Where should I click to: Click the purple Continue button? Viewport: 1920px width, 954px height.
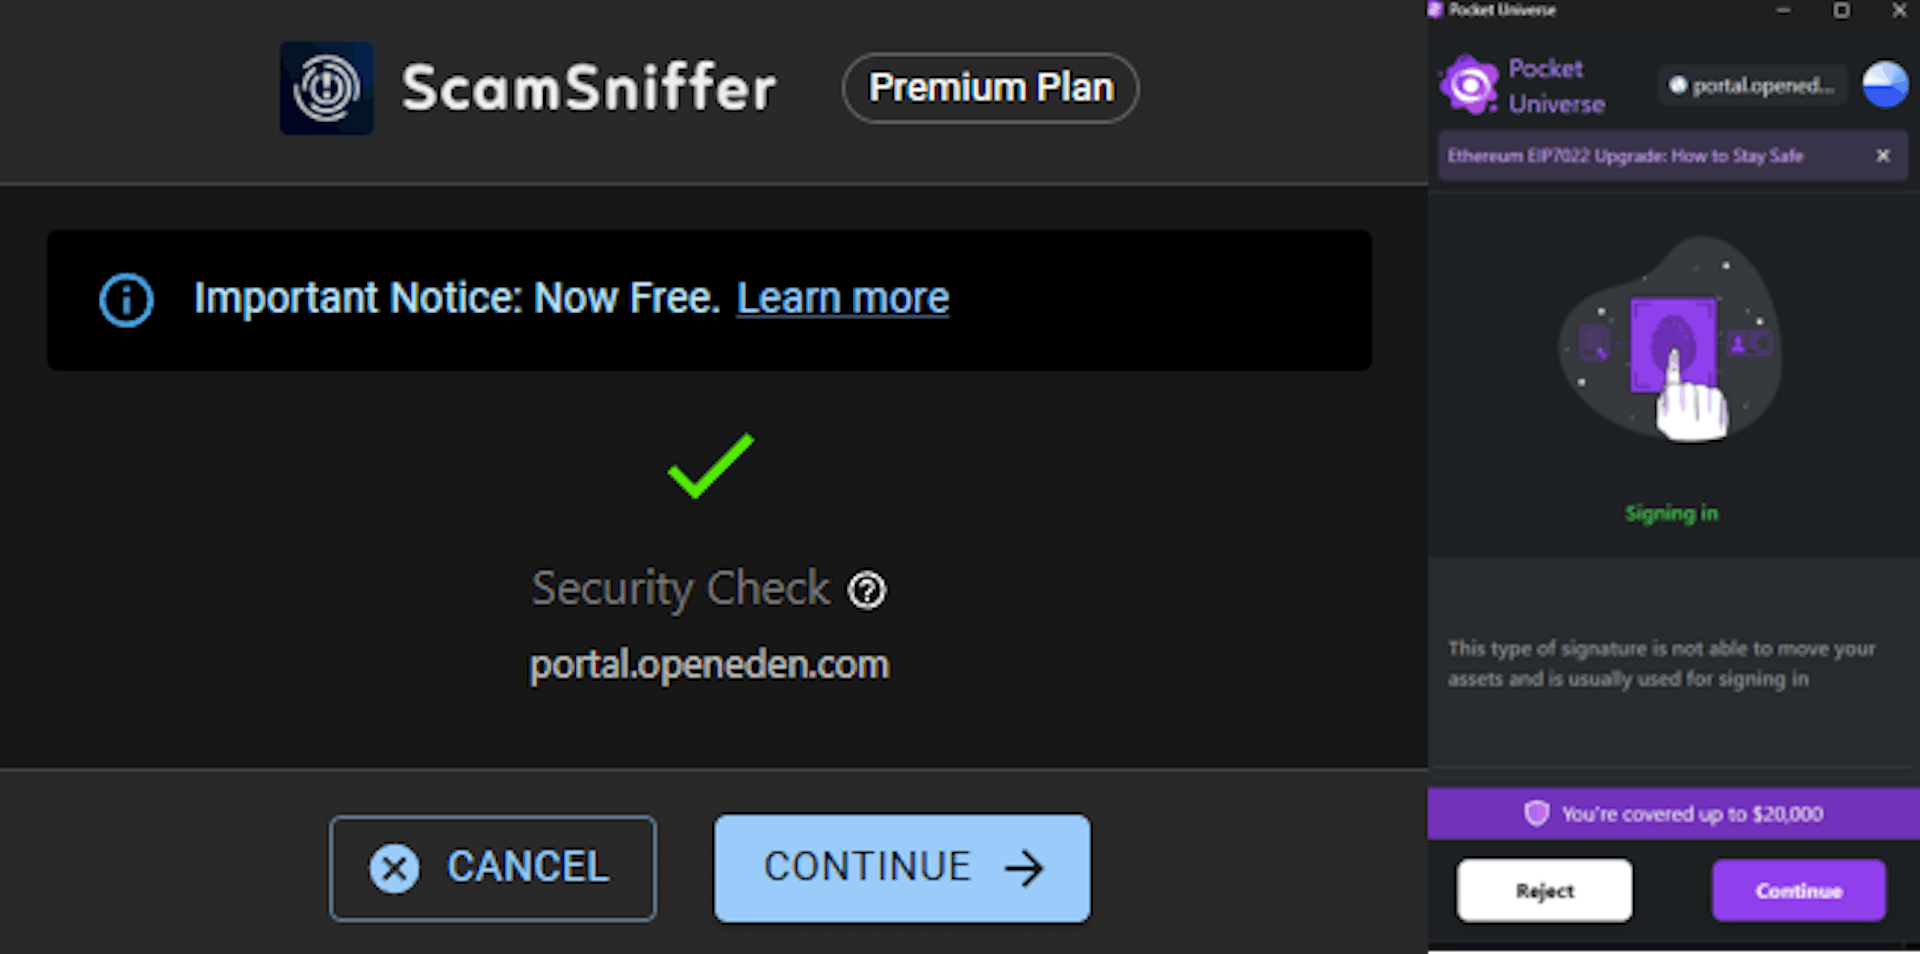(1799, 890)
